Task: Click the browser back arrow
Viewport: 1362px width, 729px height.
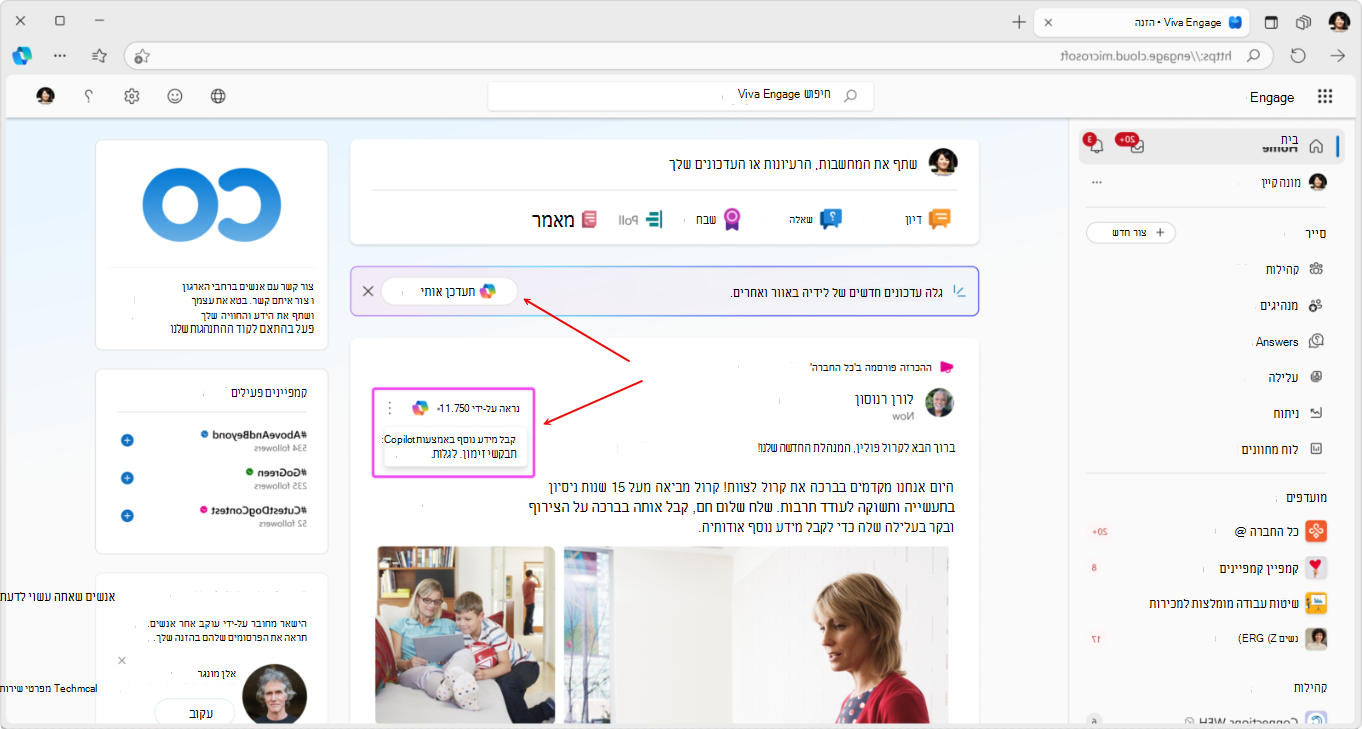Action: coord(1338,56)
